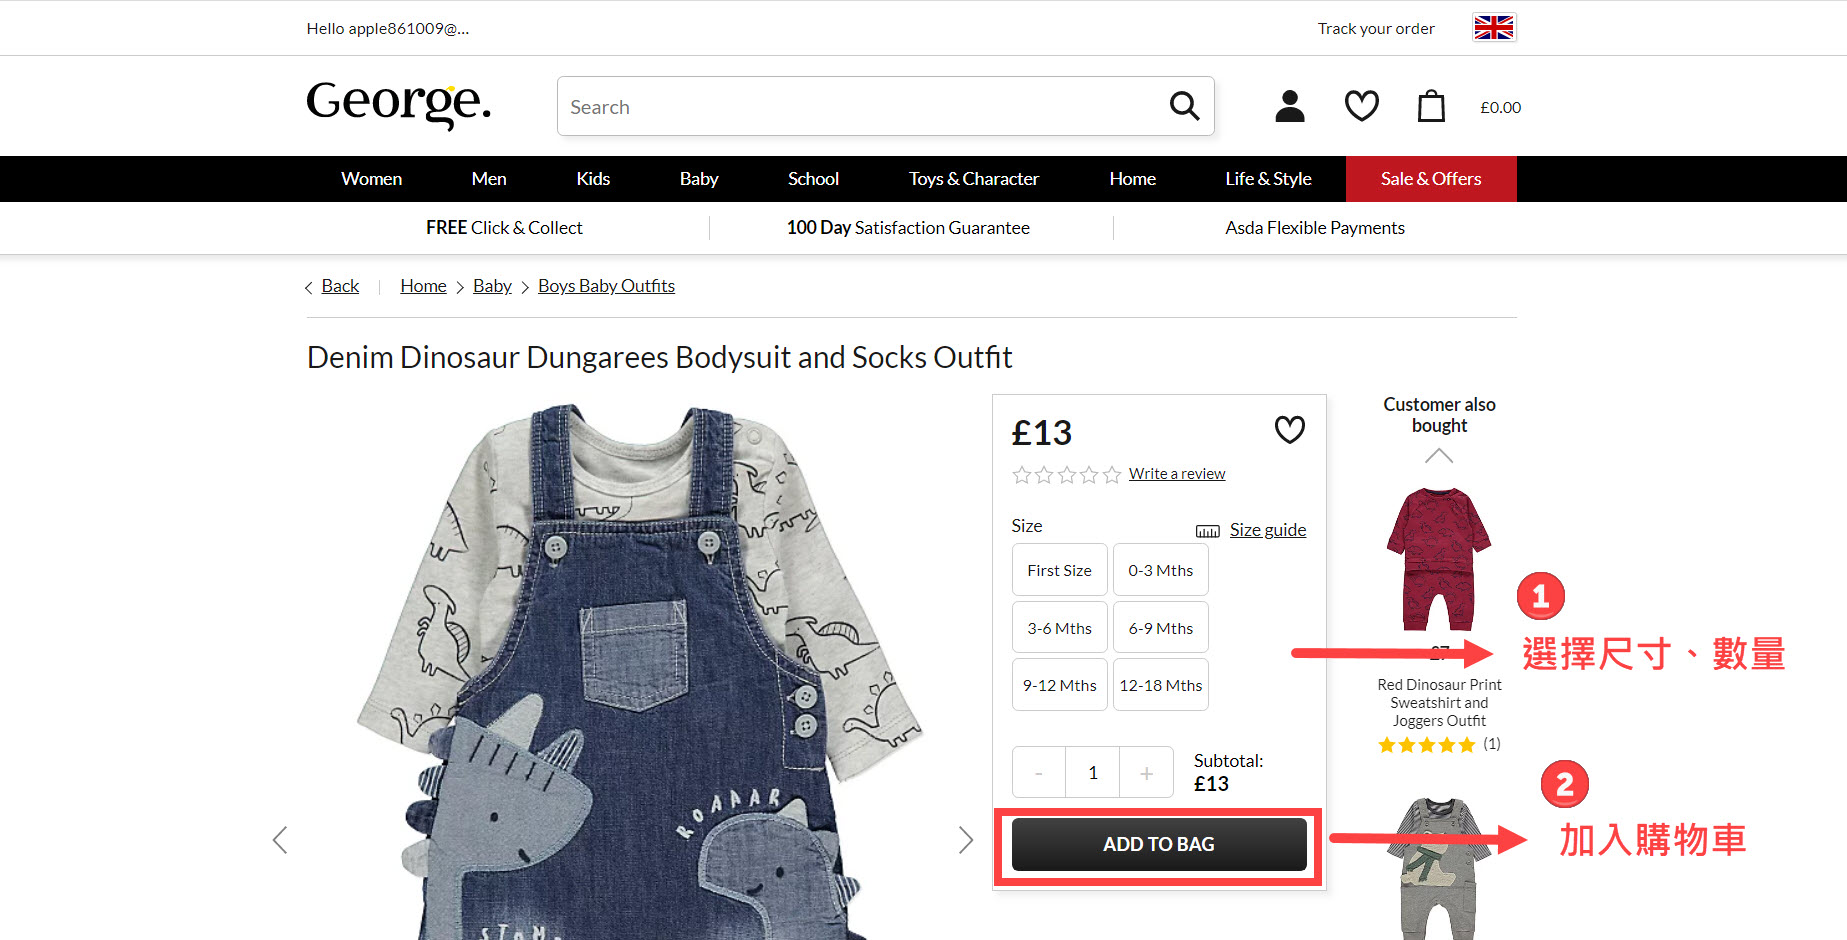Image resolution: width=1847 pixels, height=940 pixels.
Task: Open the account profile icon
Action: [x=1290, y=106]
